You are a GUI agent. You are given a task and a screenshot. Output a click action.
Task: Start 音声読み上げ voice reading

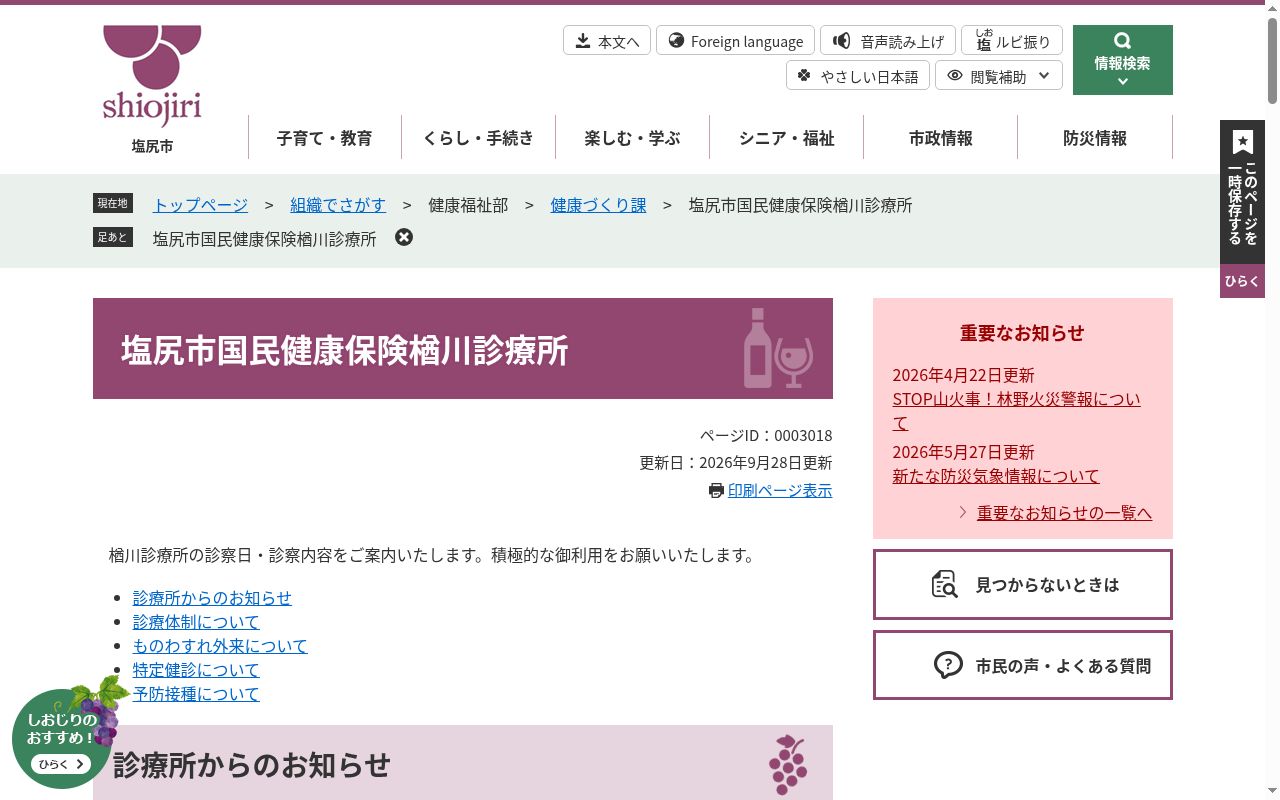point(888,41)
